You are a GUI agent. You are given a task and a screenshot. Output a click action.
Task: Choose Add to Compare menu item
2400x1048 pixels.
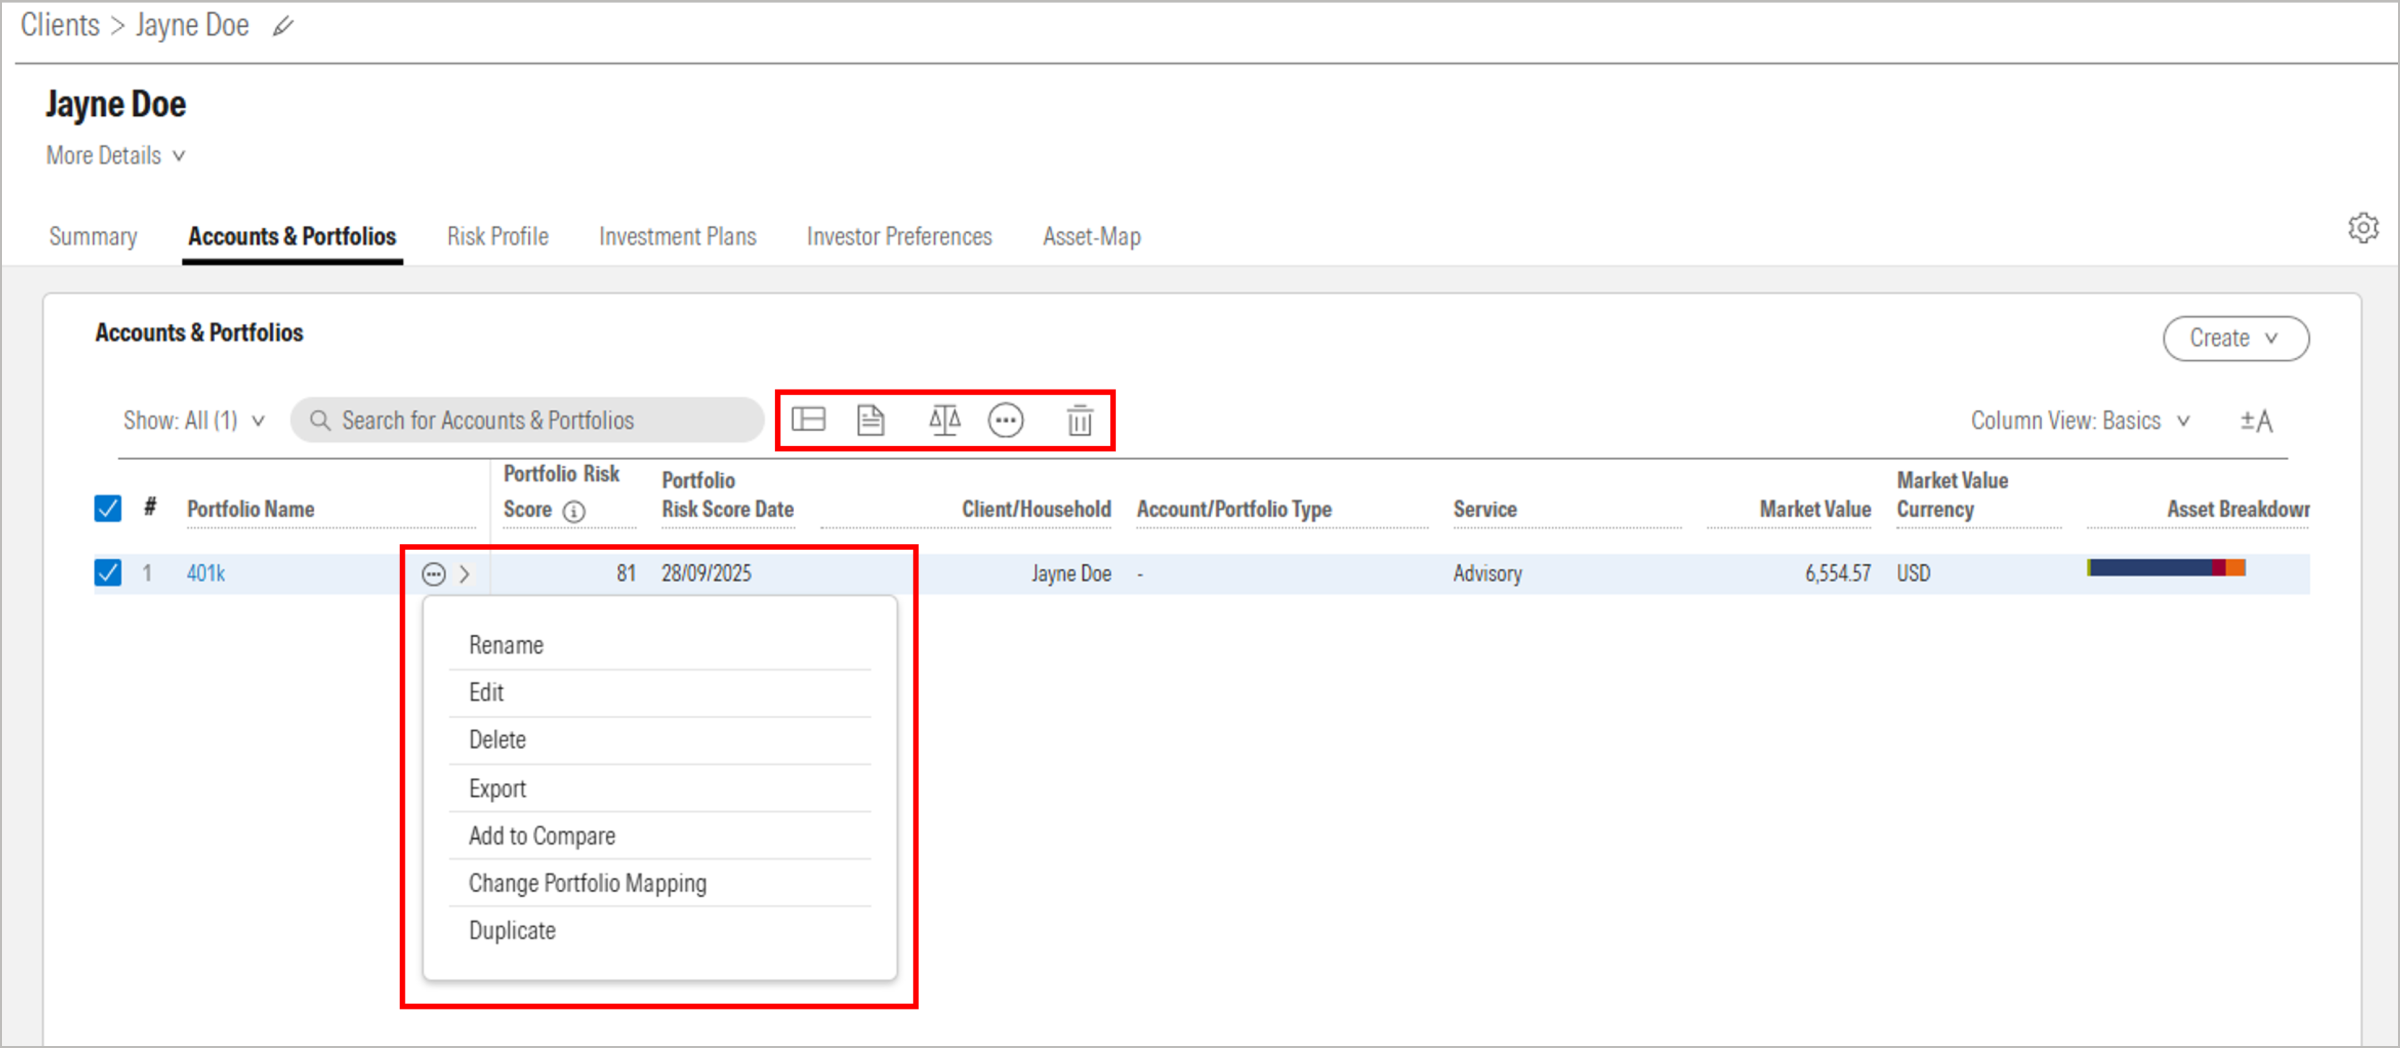(x=660, y=836)
